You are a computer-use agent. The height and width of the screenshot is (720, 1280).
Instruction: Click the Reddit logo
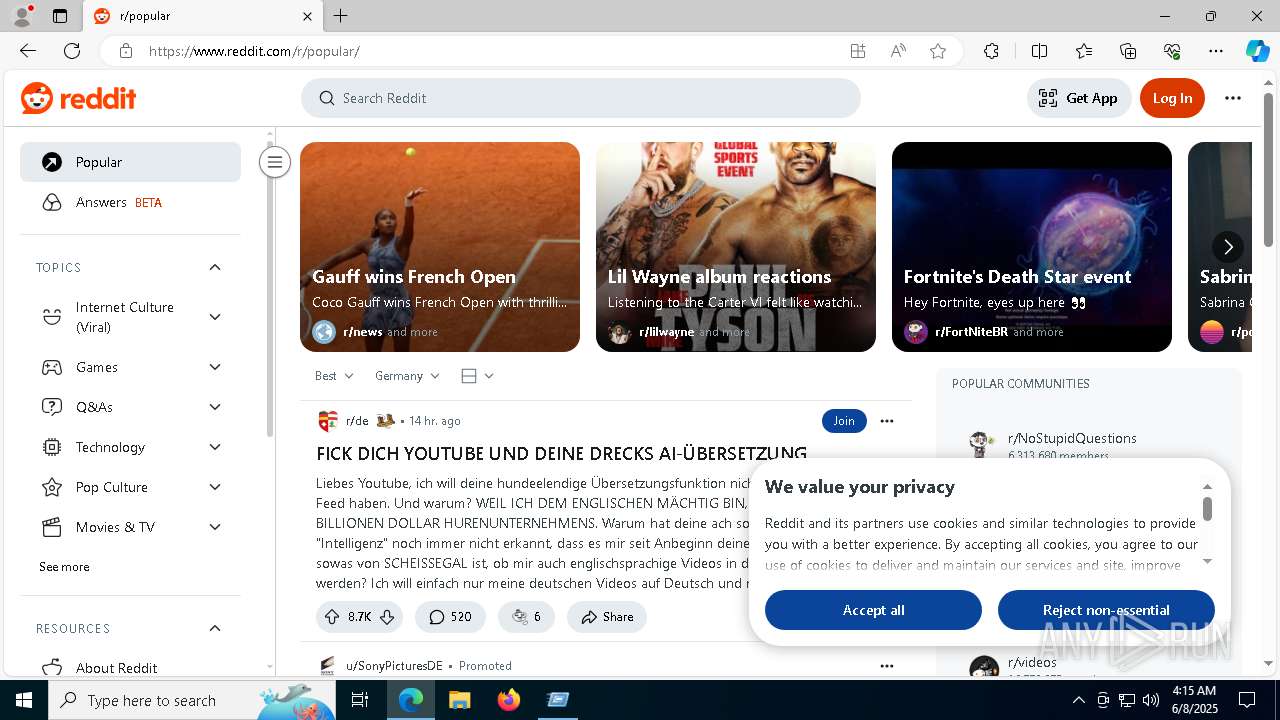click(x=78, y=98)
